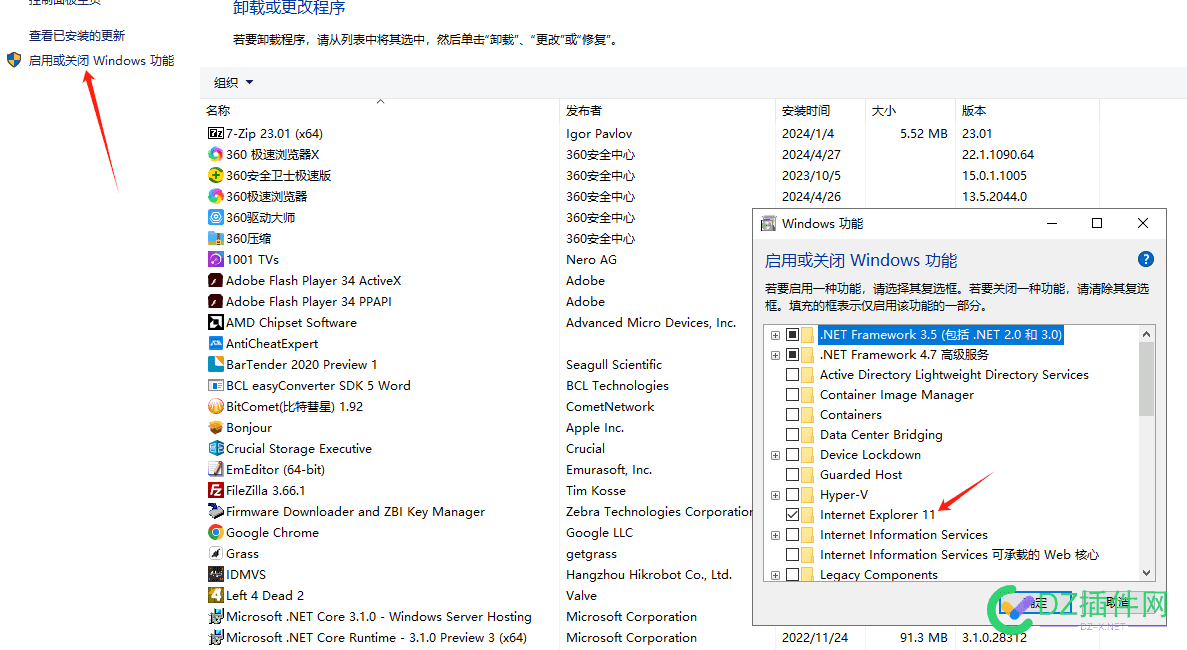This screenshot has width=1187, height=650.
Task: Click the Adobe Flash Player 34 ActiveX icon
Action: (216, 281)
